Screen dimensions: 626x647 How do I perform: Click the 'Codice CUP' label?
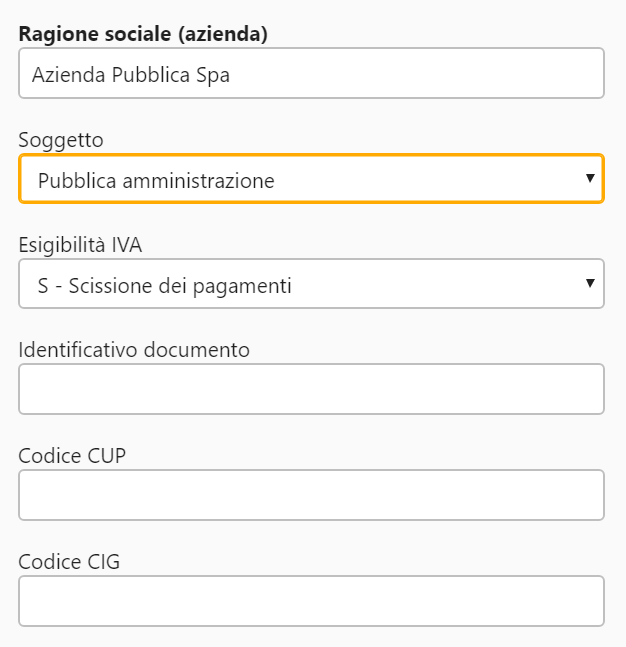[72, 455]
